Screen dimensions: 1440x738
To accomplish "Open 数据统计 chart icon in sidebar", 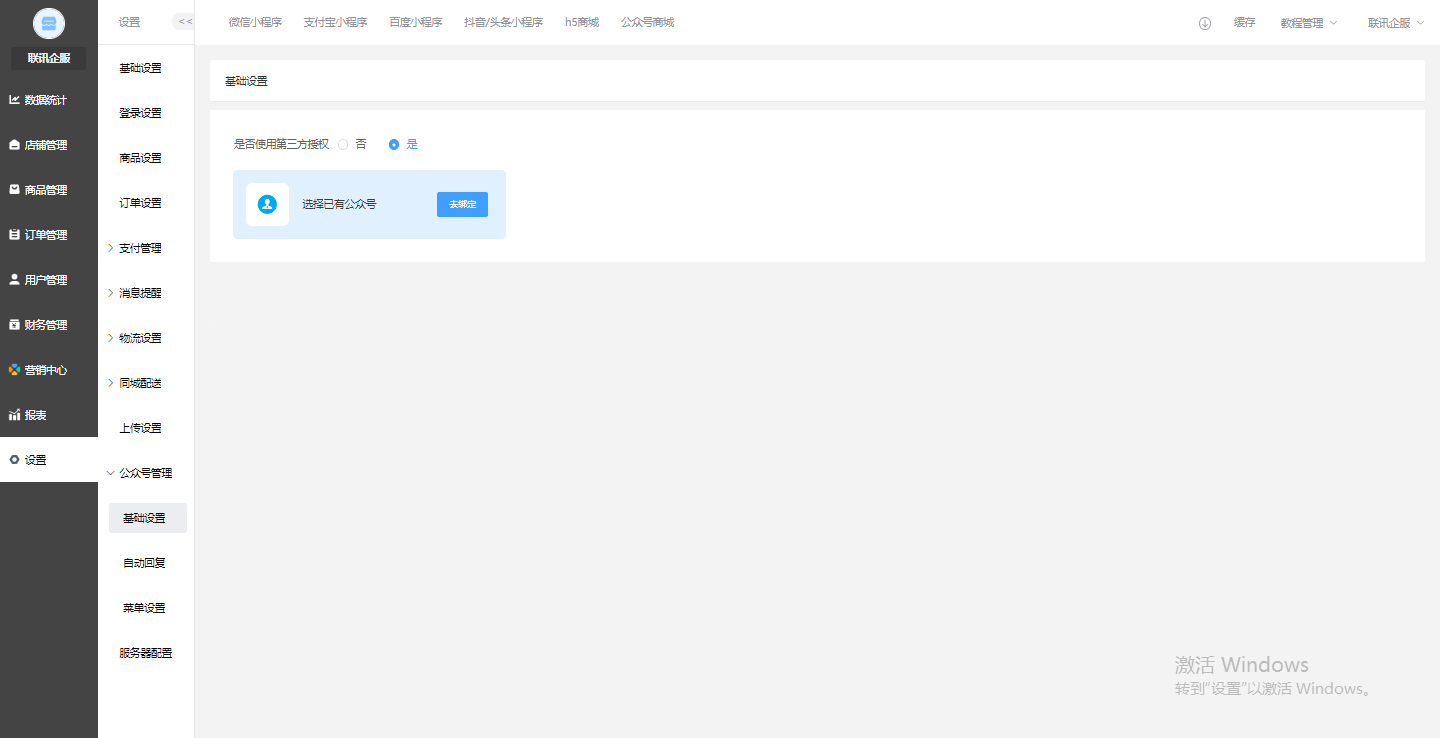I will pyautogui.click(x=14, y=100).
